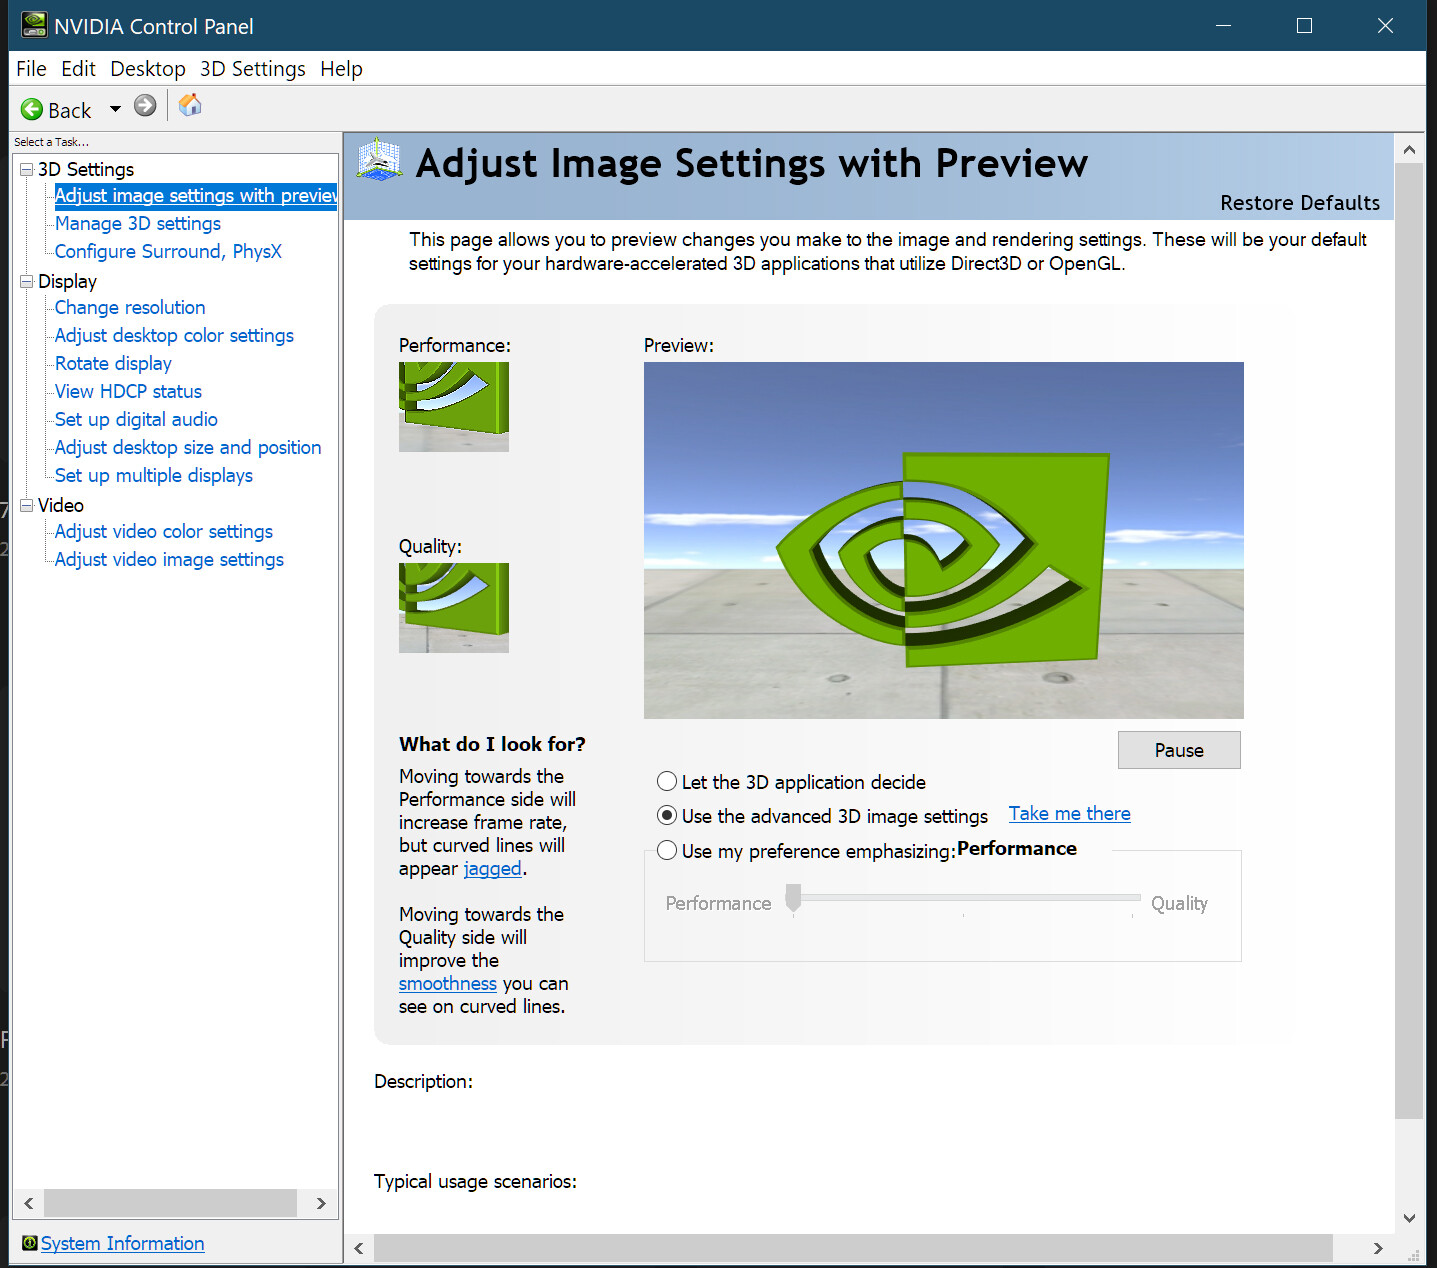Minimize the NVIDIA Control Panel window

1223,25
